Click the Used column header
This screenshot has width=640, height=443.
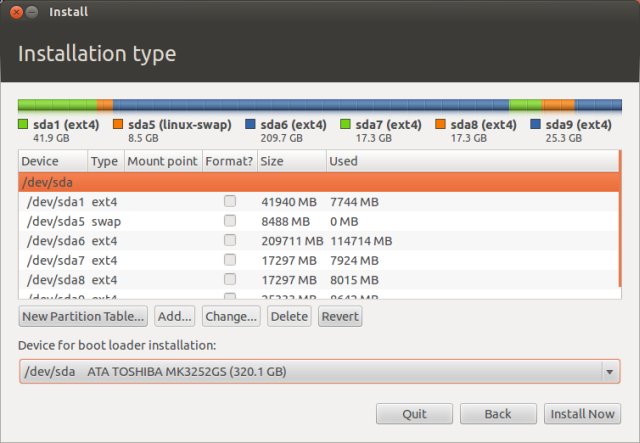[x=472, y=161]
